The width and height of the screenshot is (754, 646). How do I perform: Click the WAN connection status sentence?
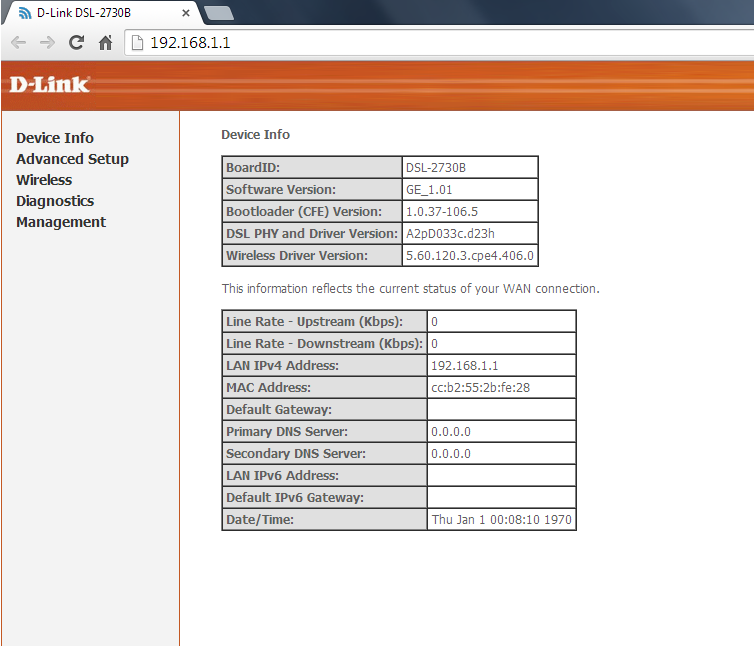click(x=411, y=289)
